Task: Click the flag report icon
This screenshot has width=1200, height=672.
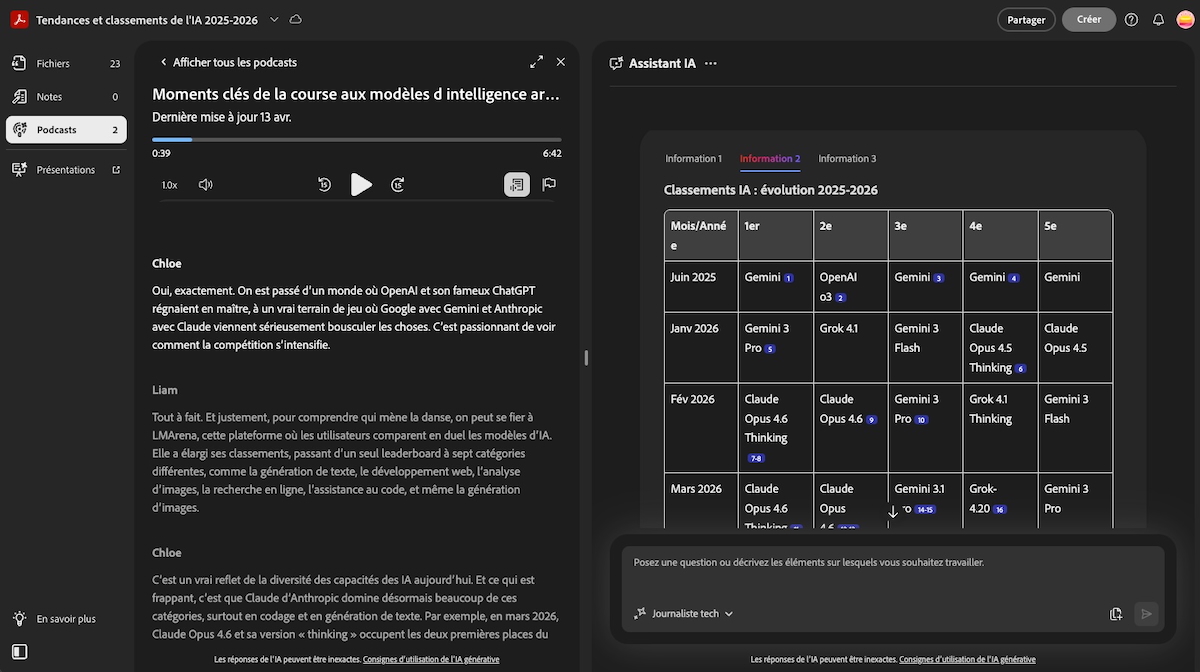Action: 549,184
